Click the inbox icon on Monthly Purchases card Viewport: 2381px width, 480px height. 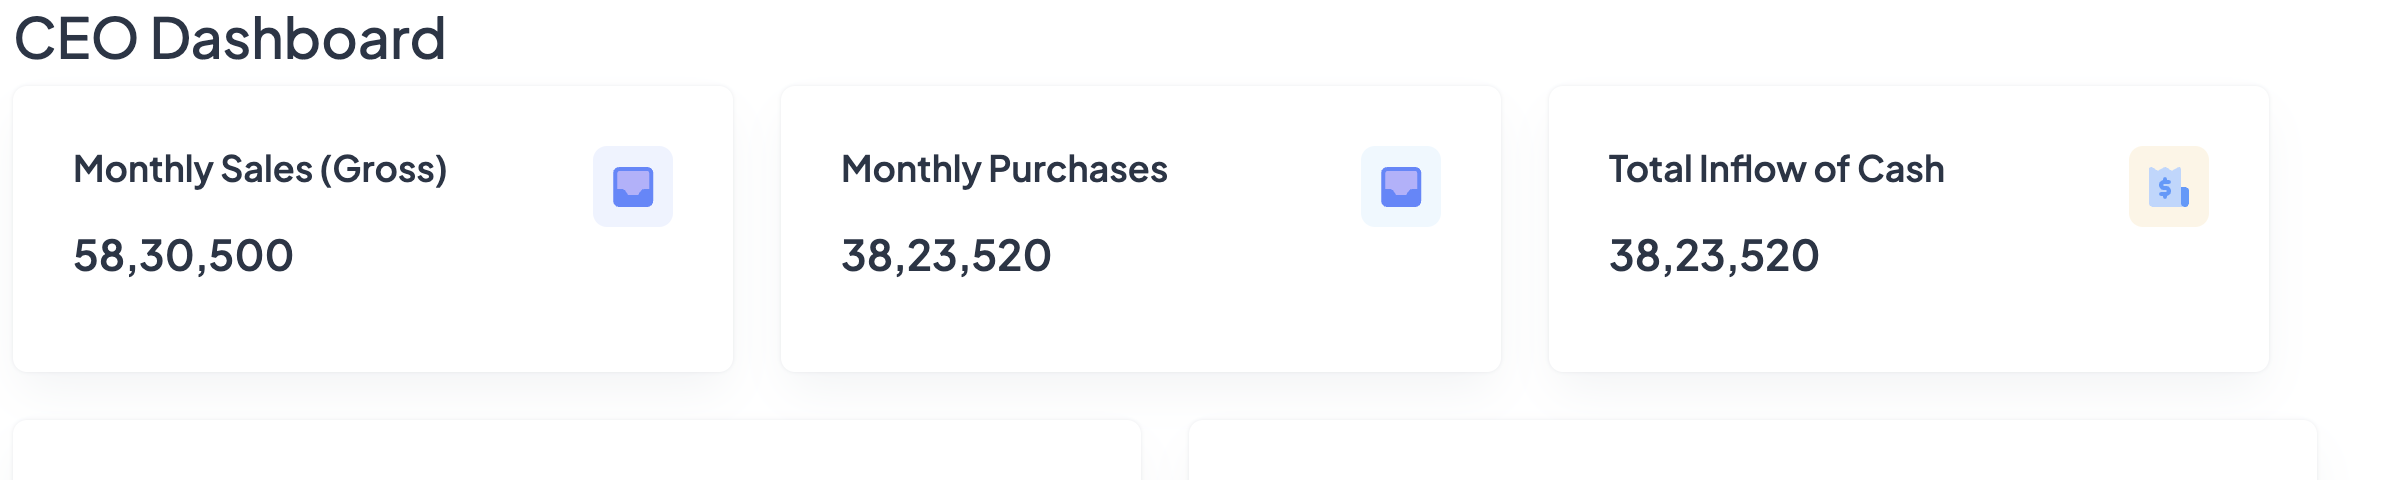tap(1401, 187)
